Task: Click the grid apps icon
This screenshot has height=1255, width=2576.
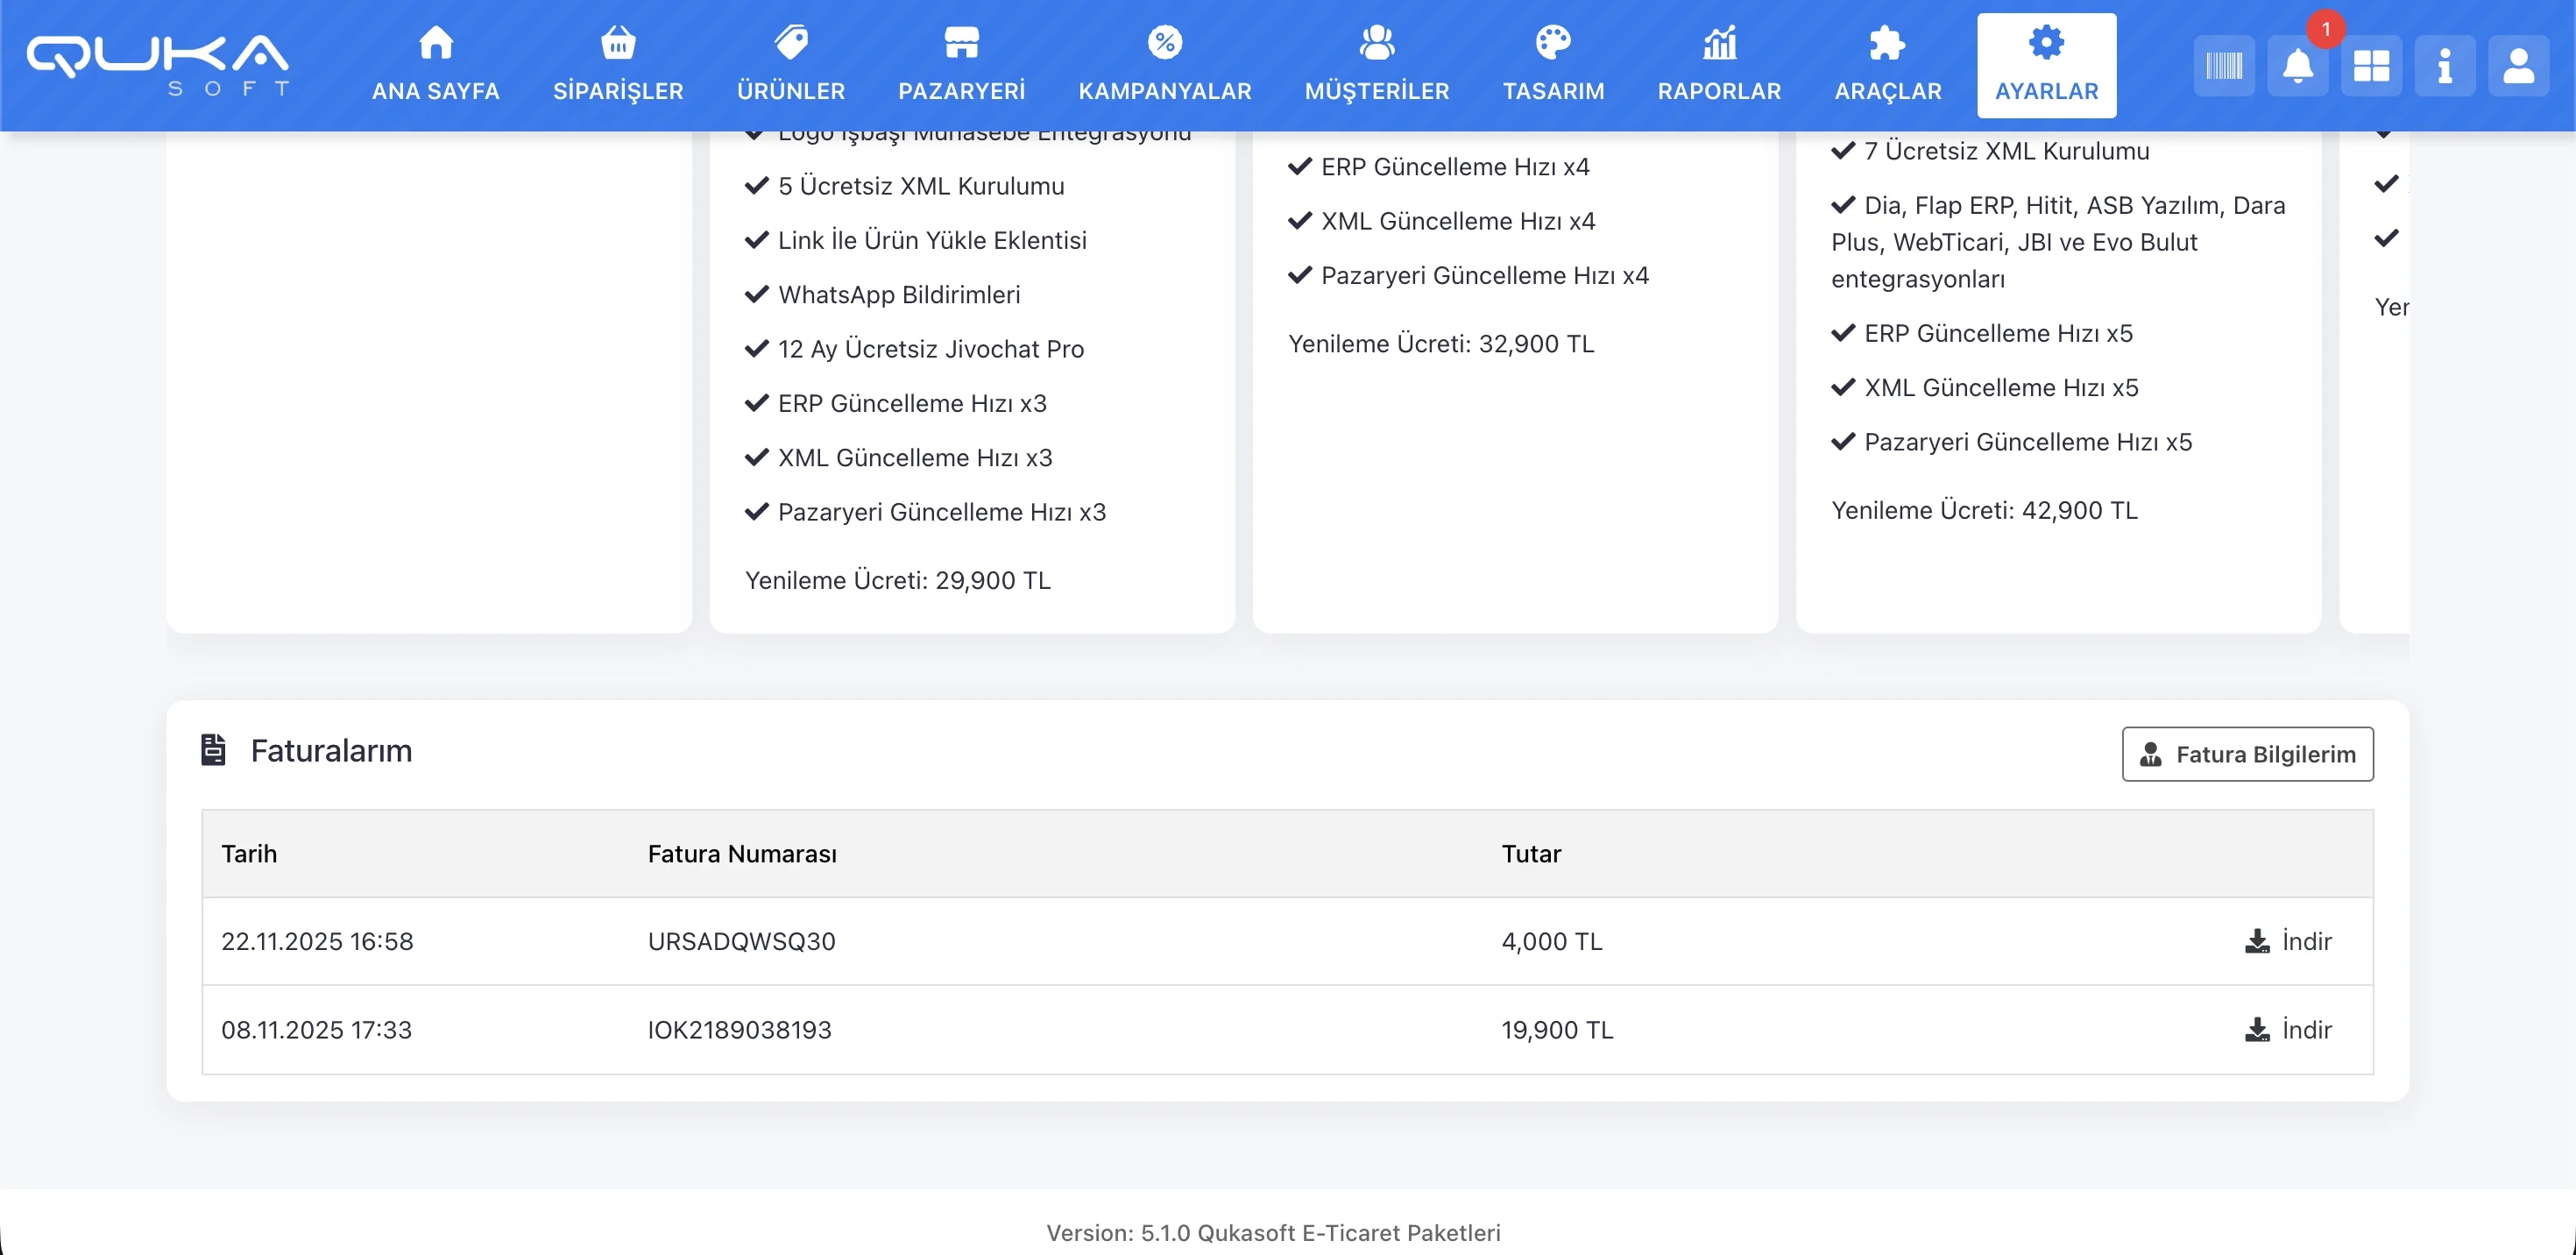Action: point(2371,66)
